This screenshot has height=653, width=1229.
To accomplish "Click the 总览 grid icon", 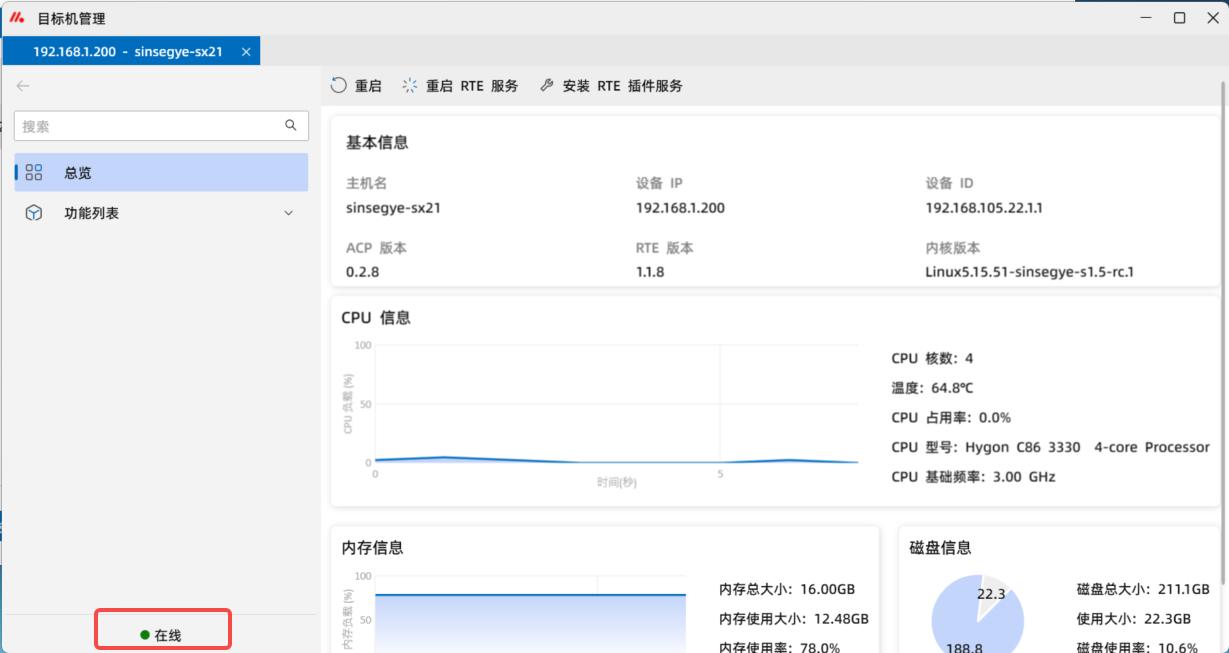I will 34,173.
